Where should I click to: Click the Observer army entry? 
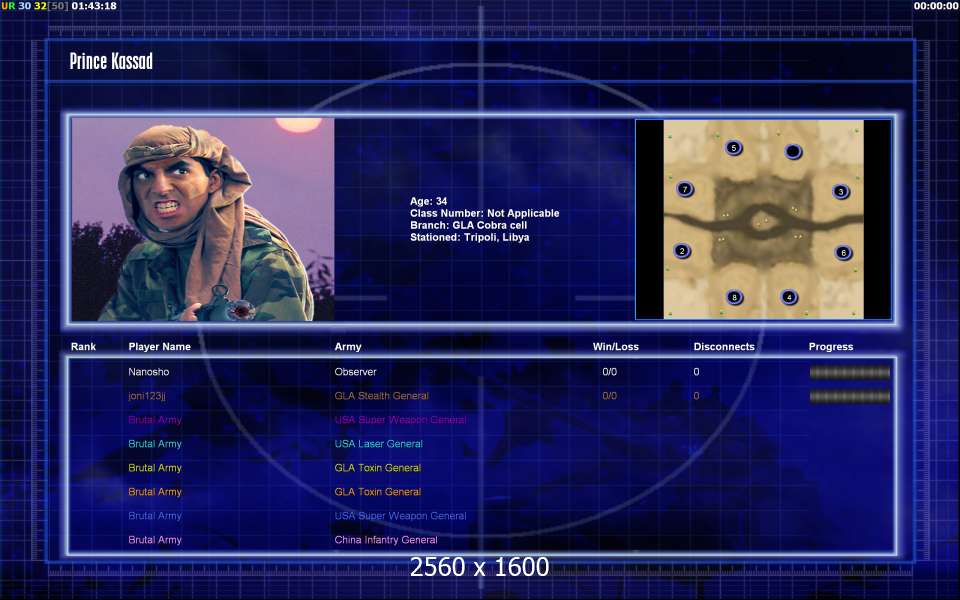pyautogui.click(x=355, y=372)
